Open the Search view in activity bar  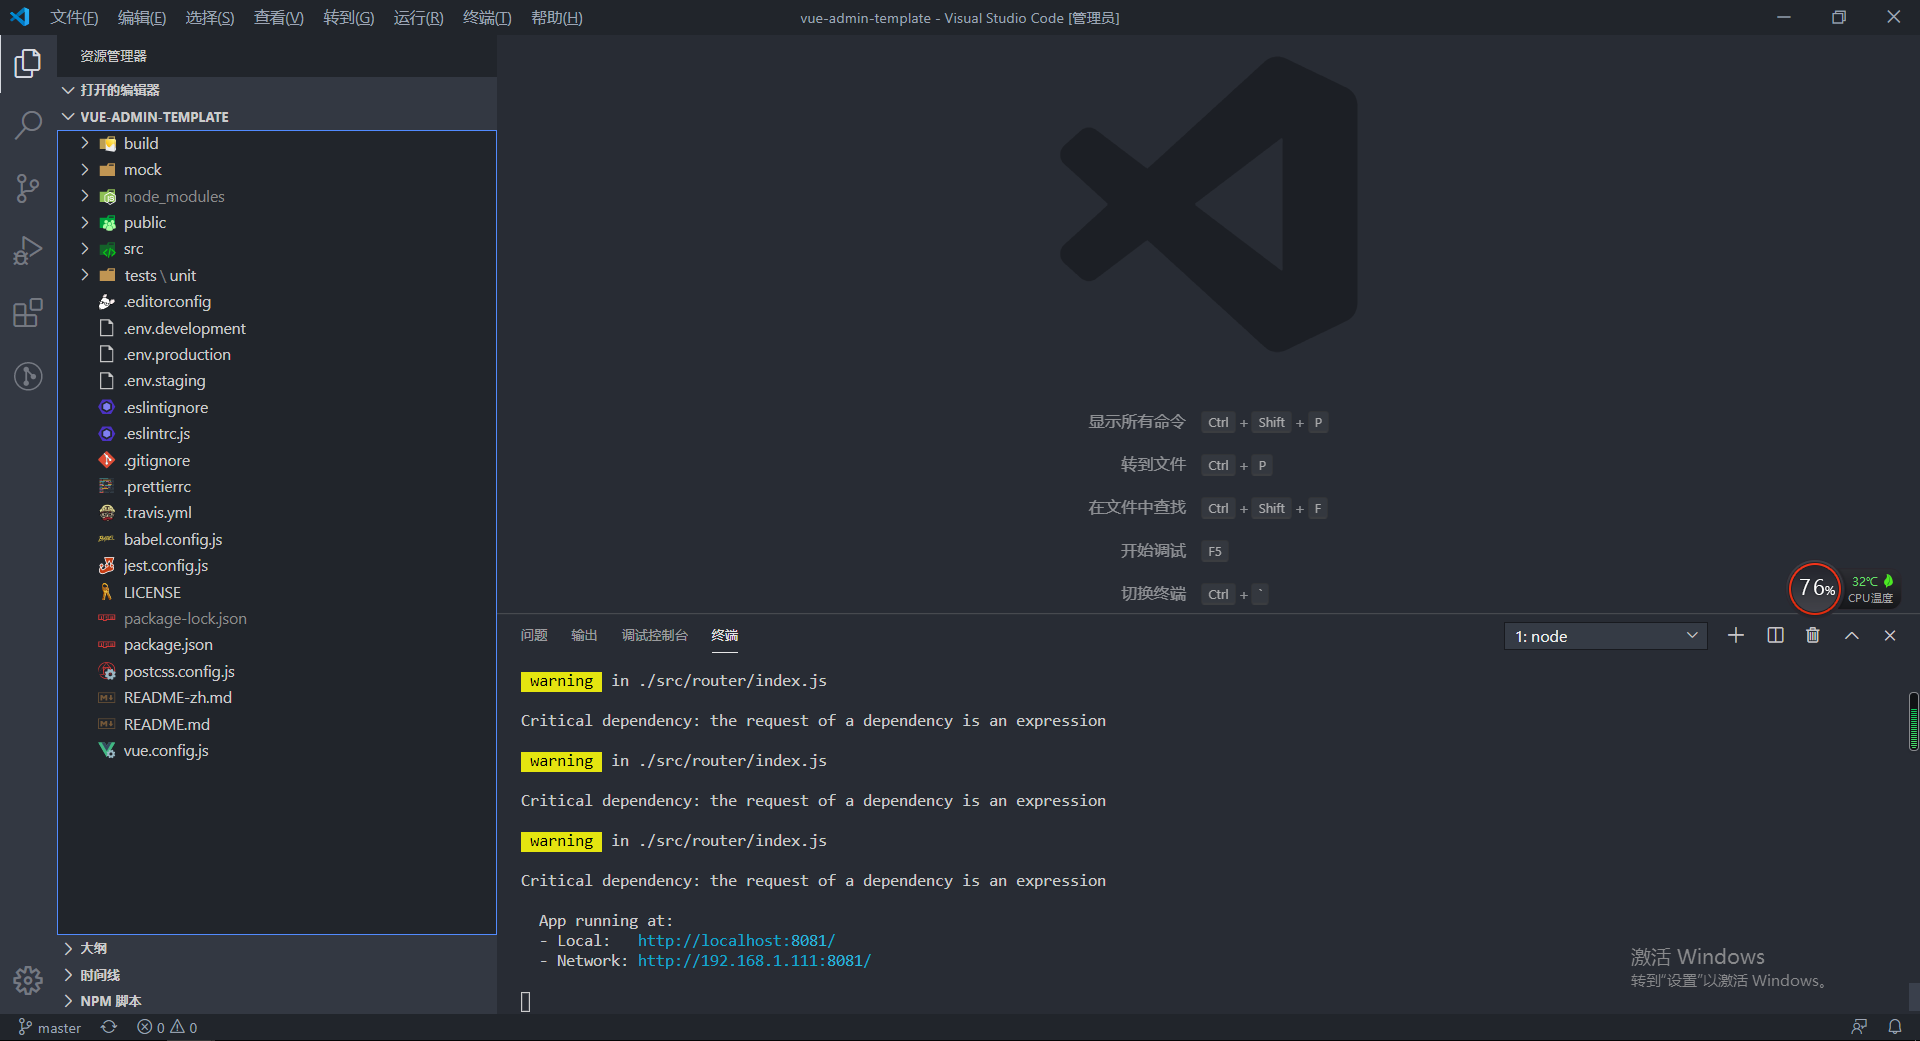(28, 126)
